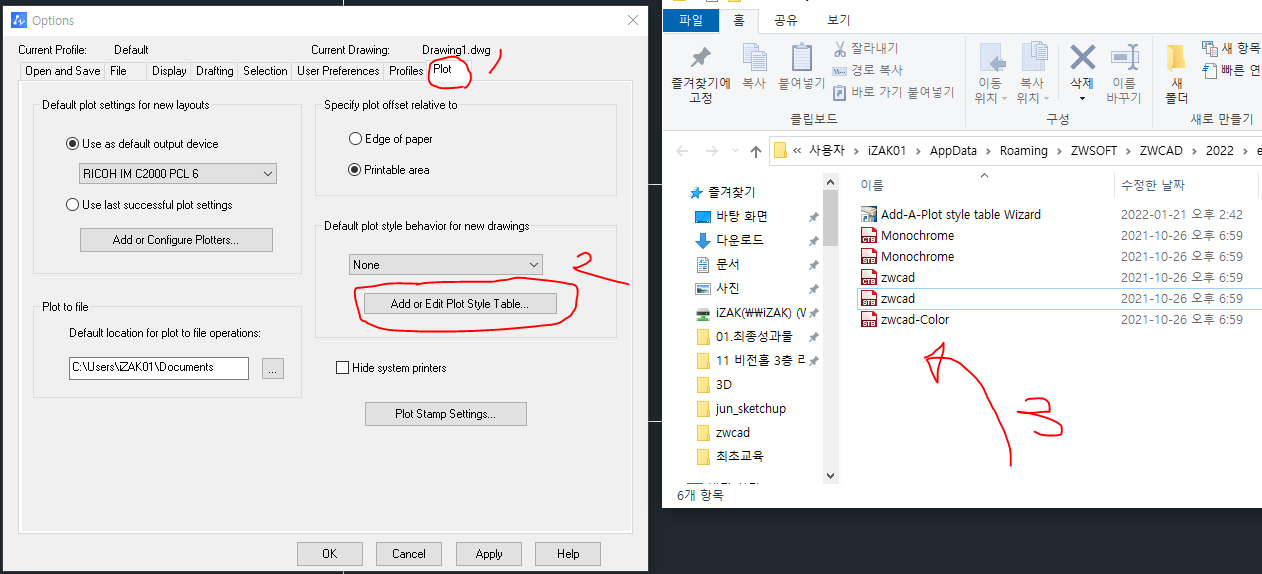The height and width of the screenshot is (574, 1262).
Task: Close the Options dialog
Action: coord(632,20)
